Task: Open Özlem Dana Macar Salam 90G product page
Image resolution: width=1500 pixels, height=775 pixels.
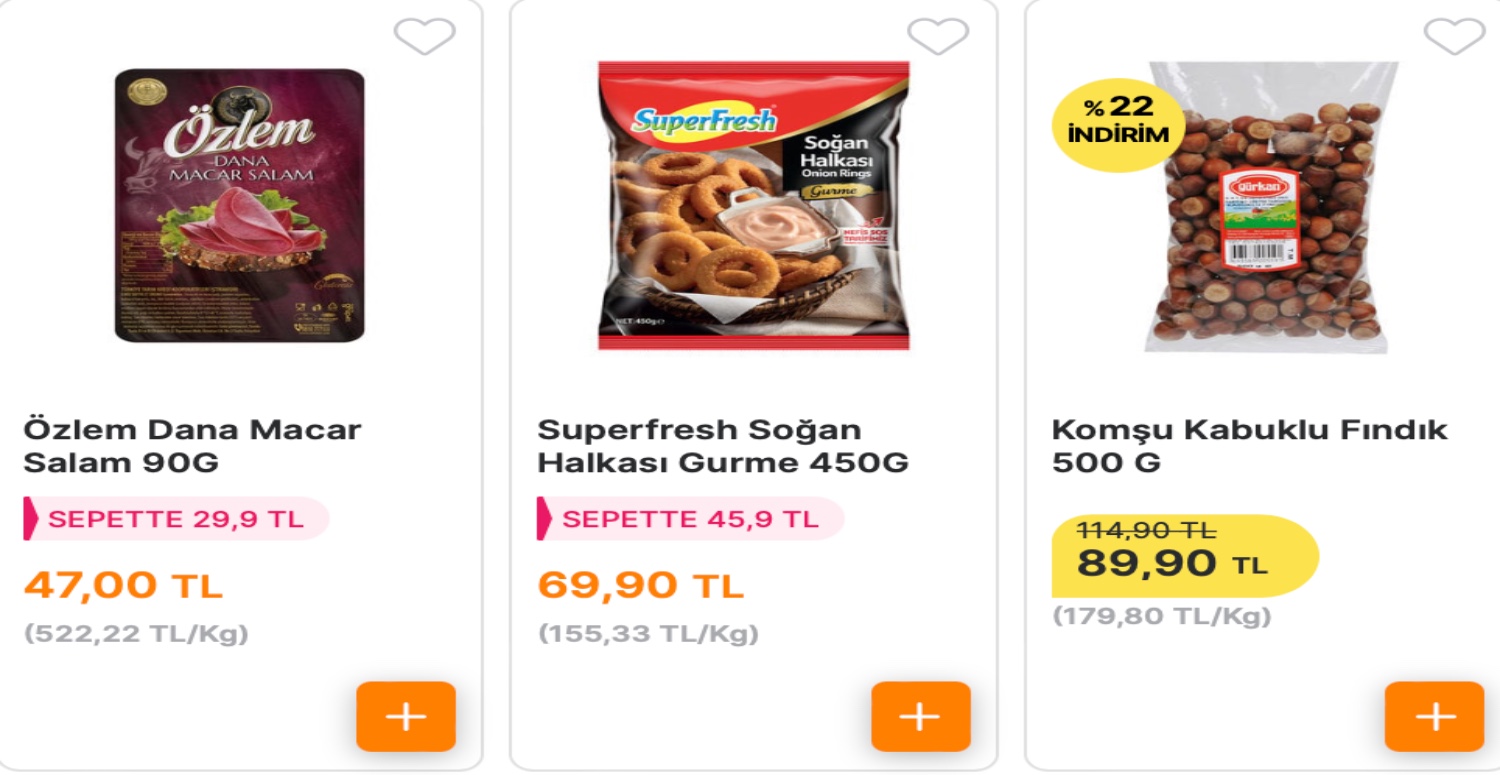Action: 193,446
